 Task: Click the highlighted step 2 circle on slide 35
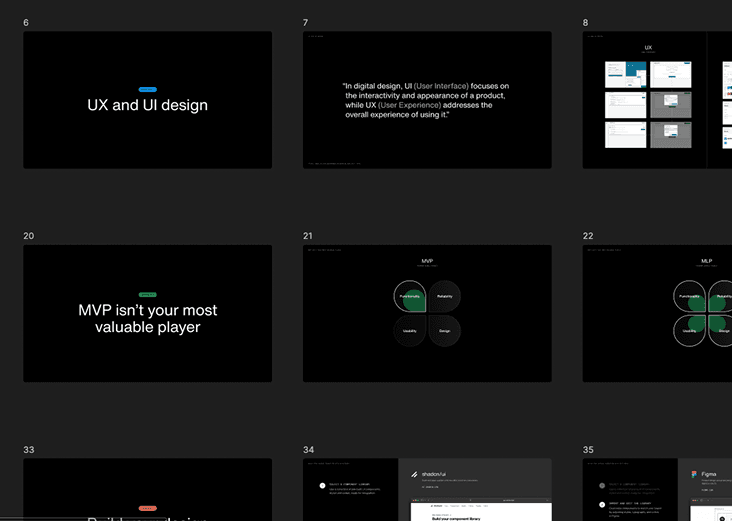(x=602, y=505)
